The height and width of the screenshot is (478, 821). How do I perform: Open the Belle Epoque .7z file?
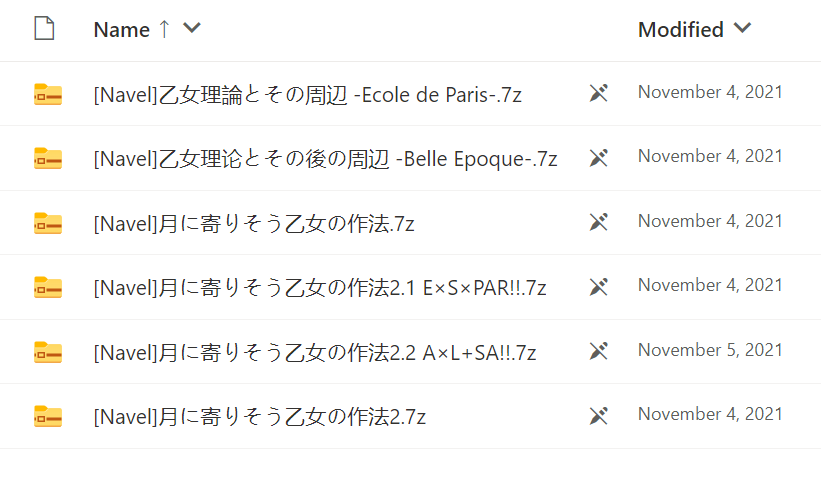tap(325, 159)
